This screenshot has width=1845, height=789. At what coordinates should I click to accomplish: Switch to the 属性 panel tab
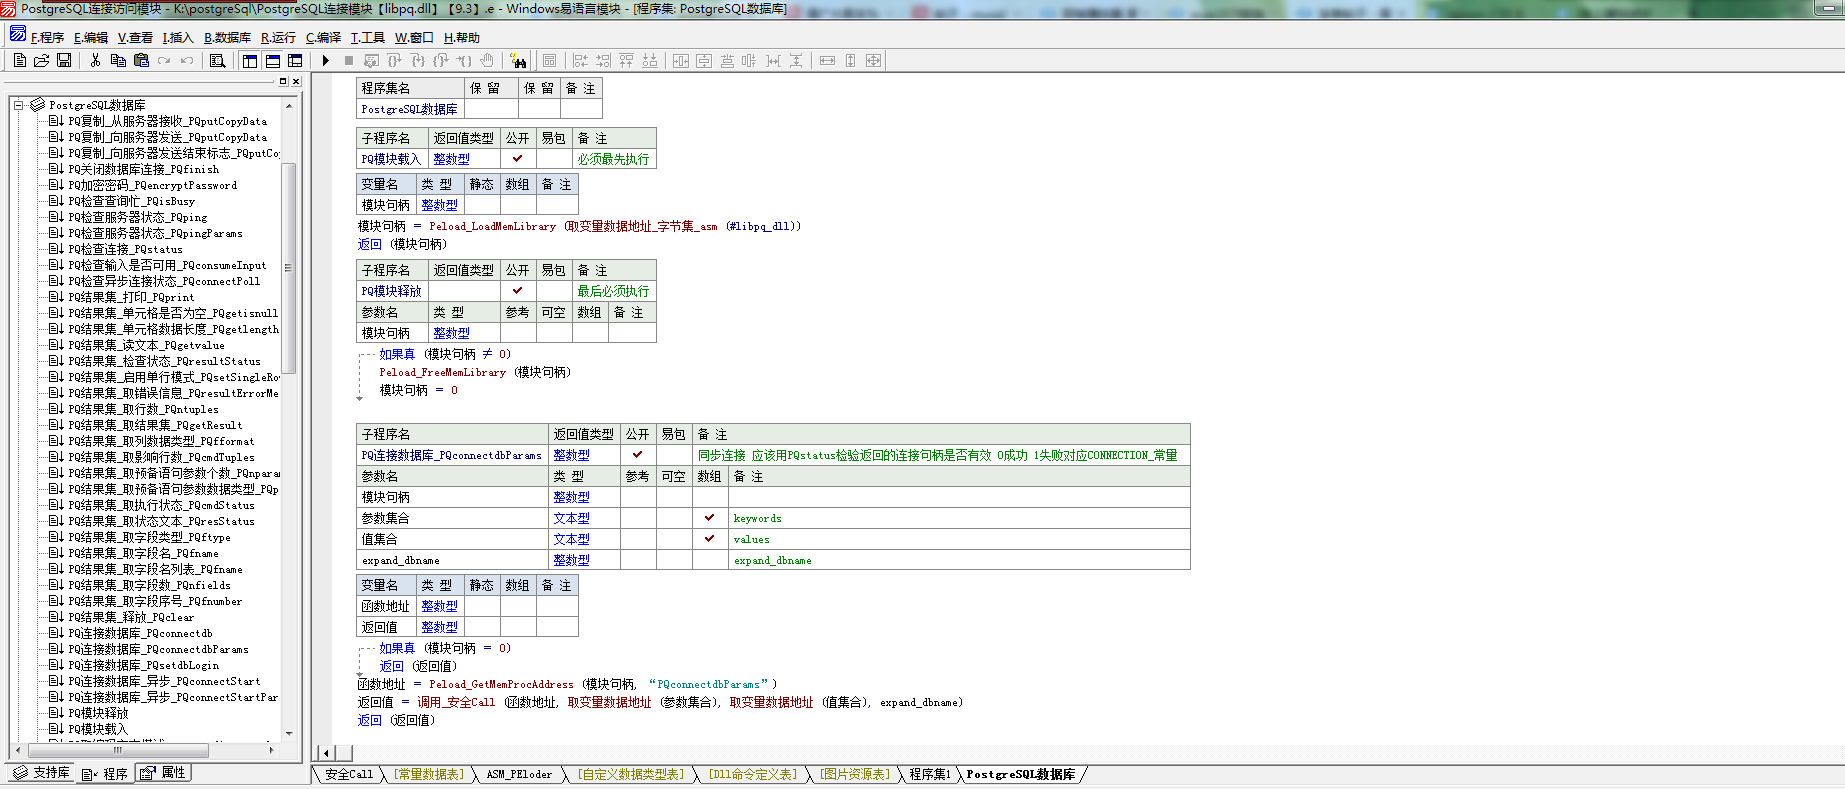coord(162,773)
